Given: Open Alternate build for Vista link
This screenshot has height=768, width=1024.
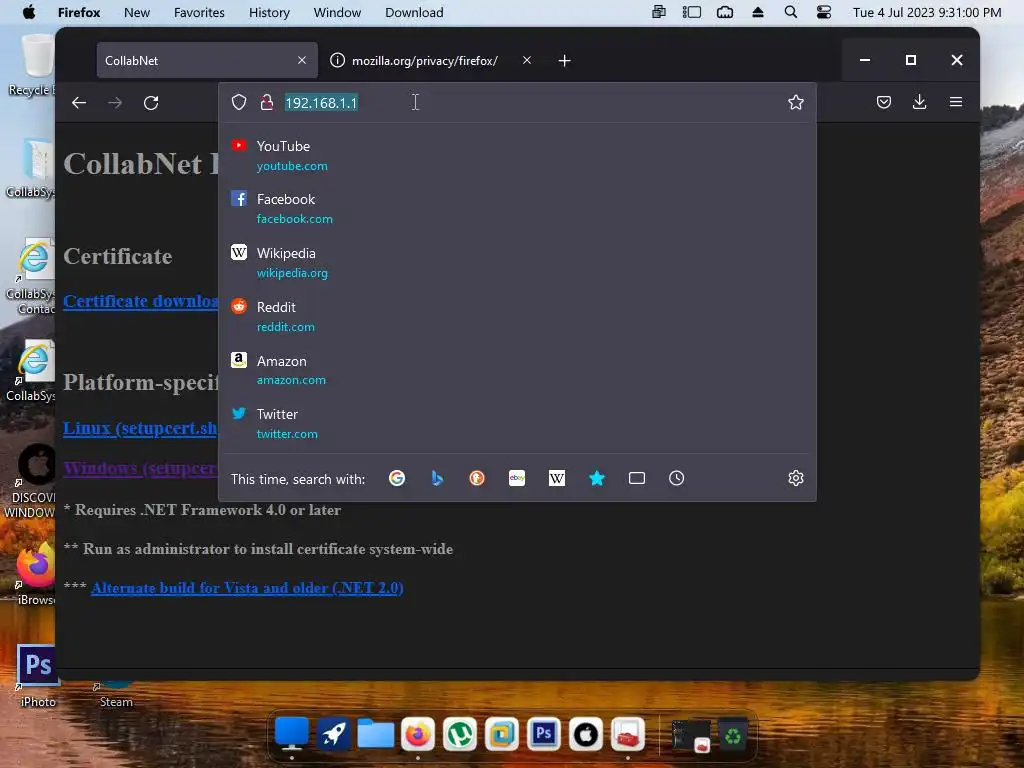Looking at the screenshot, I should click(x=247, y=588).
